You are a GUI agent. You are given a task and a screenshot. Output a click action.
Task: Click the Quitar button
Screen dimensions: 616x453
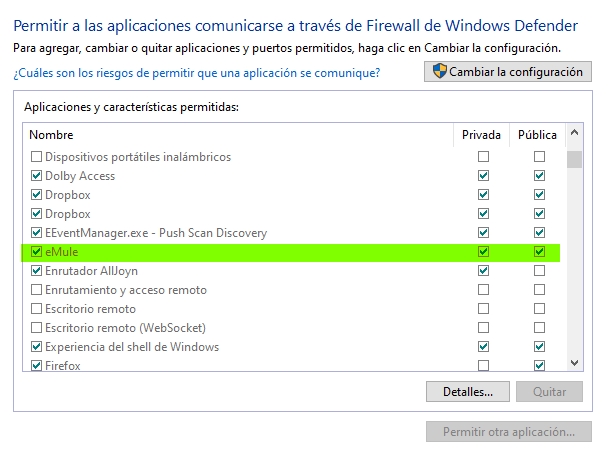coord(549,392)
